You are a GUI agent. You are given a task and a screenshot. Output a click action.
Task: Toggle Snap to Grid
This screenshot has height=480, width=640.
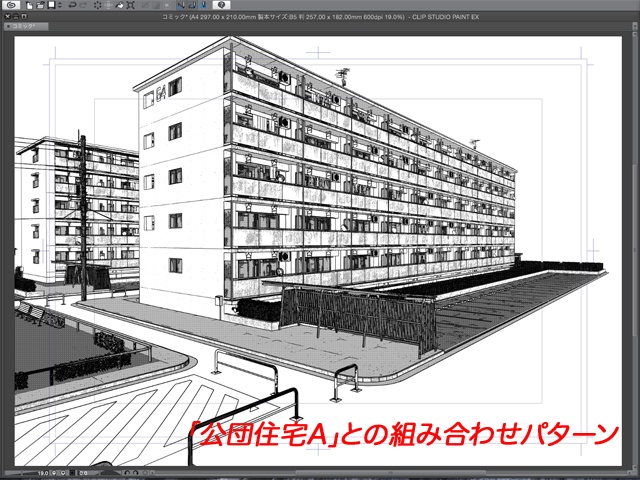tap(204, 5)
